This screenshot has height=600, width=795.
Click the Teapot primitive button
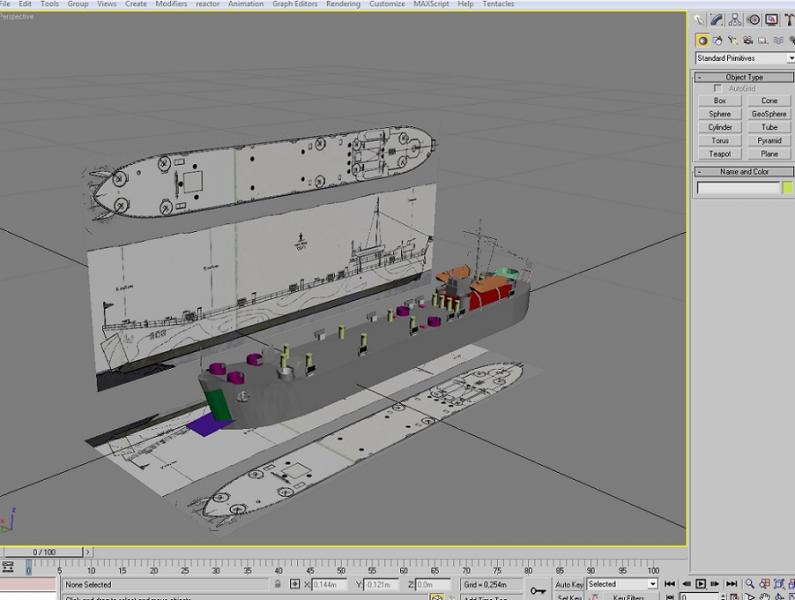tap(719, 154)
